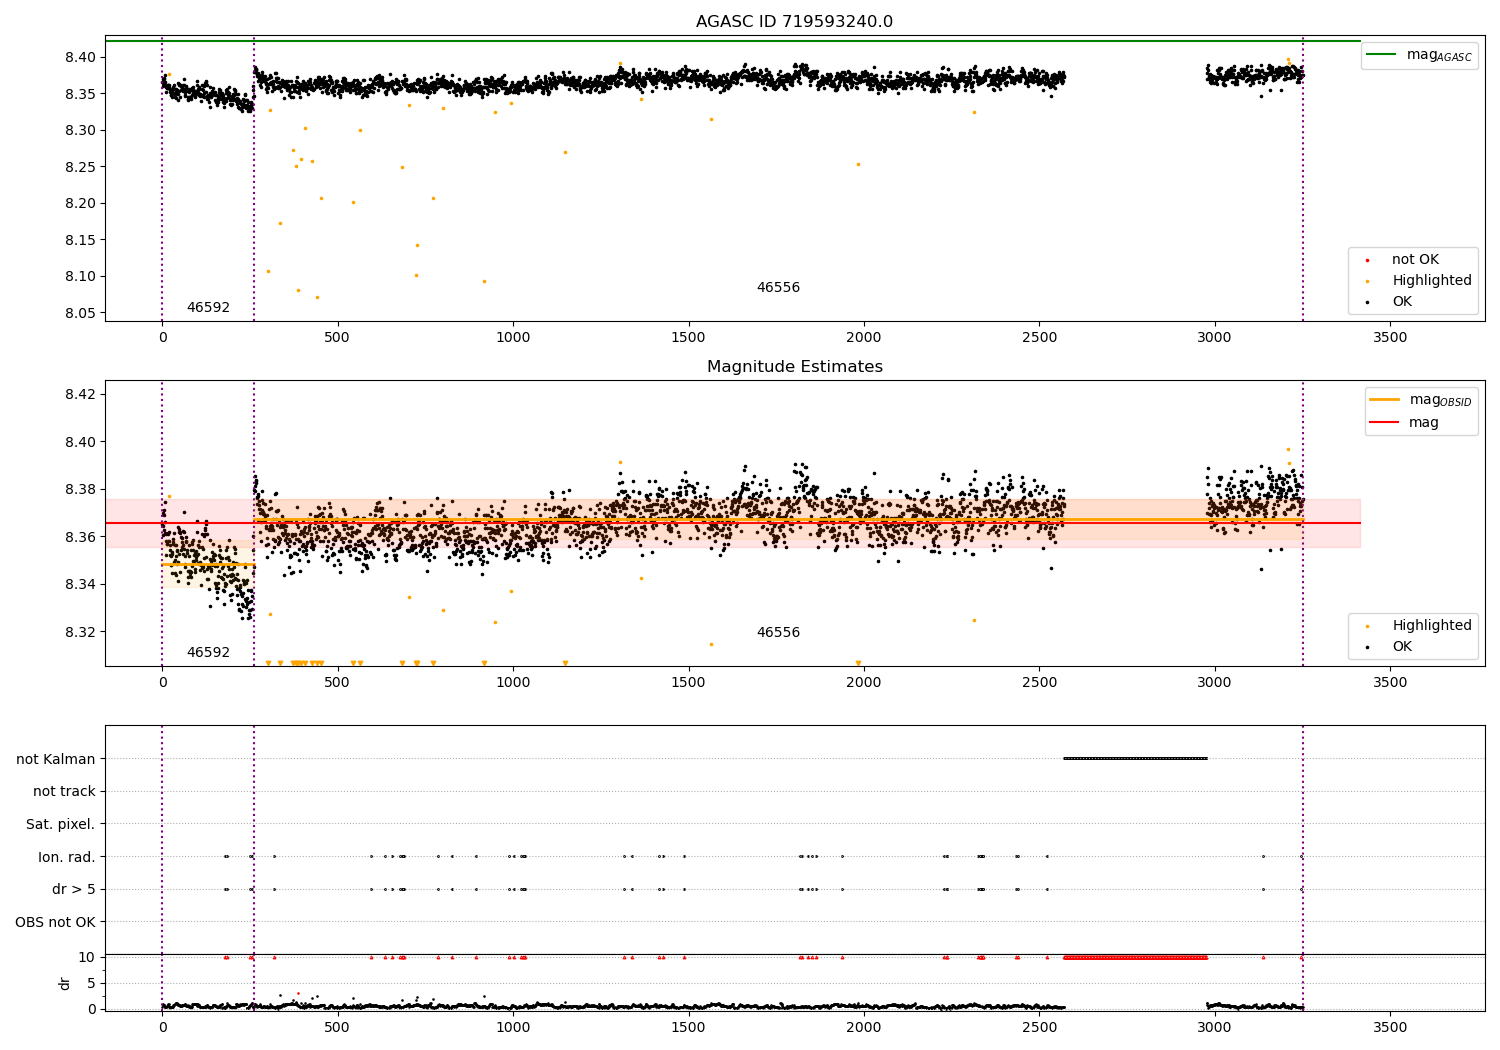Viewport: 1500px width, 1050px height.
Task: Click the lowest orange highlighted point near 8.07
Action: coord(317,297)
